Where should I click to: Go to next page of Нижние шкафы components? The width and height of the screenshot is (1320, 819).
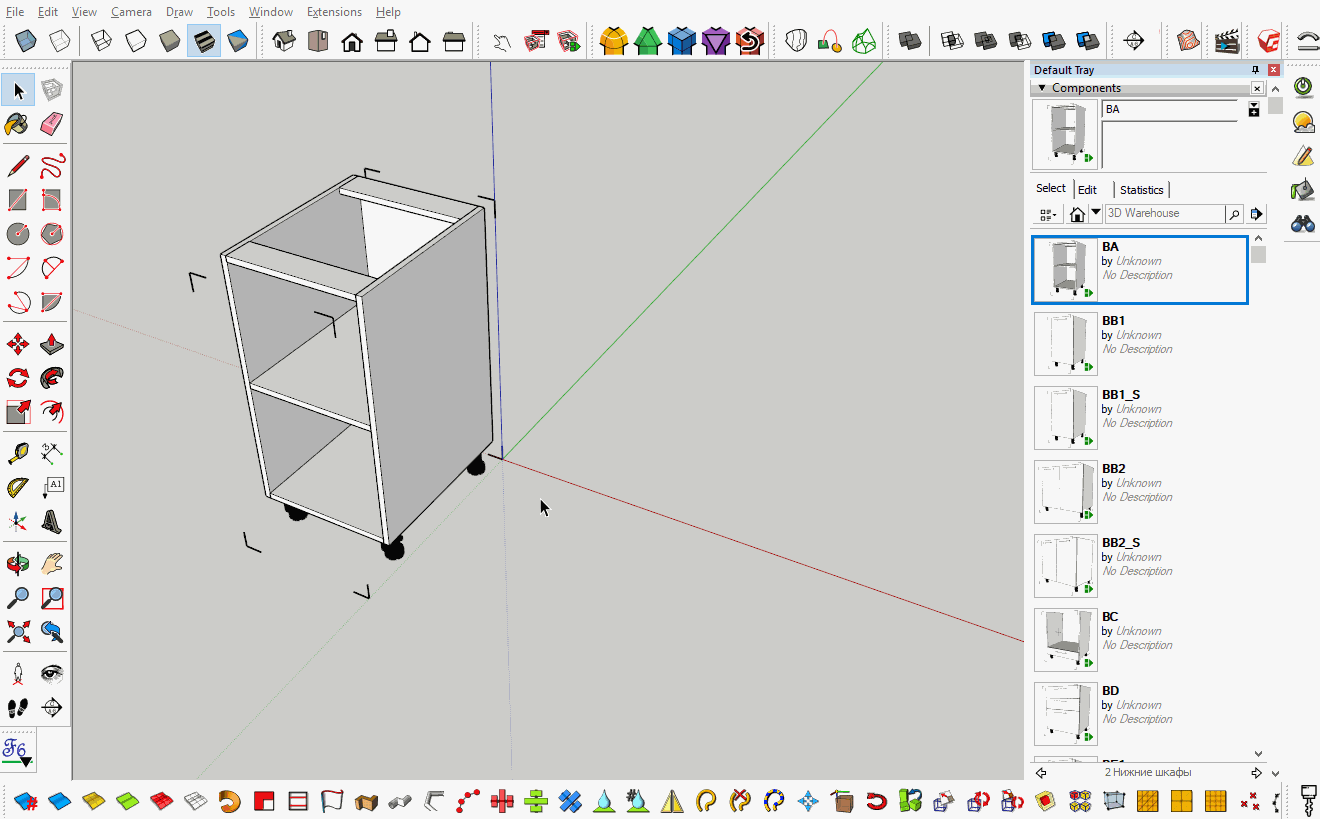[1256, 772]
